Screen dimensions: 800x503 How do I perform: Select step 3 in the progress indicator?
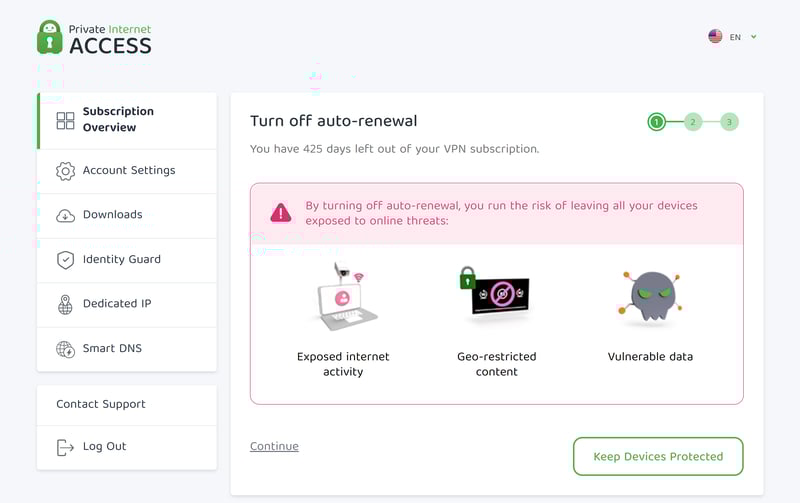point(729,122)
